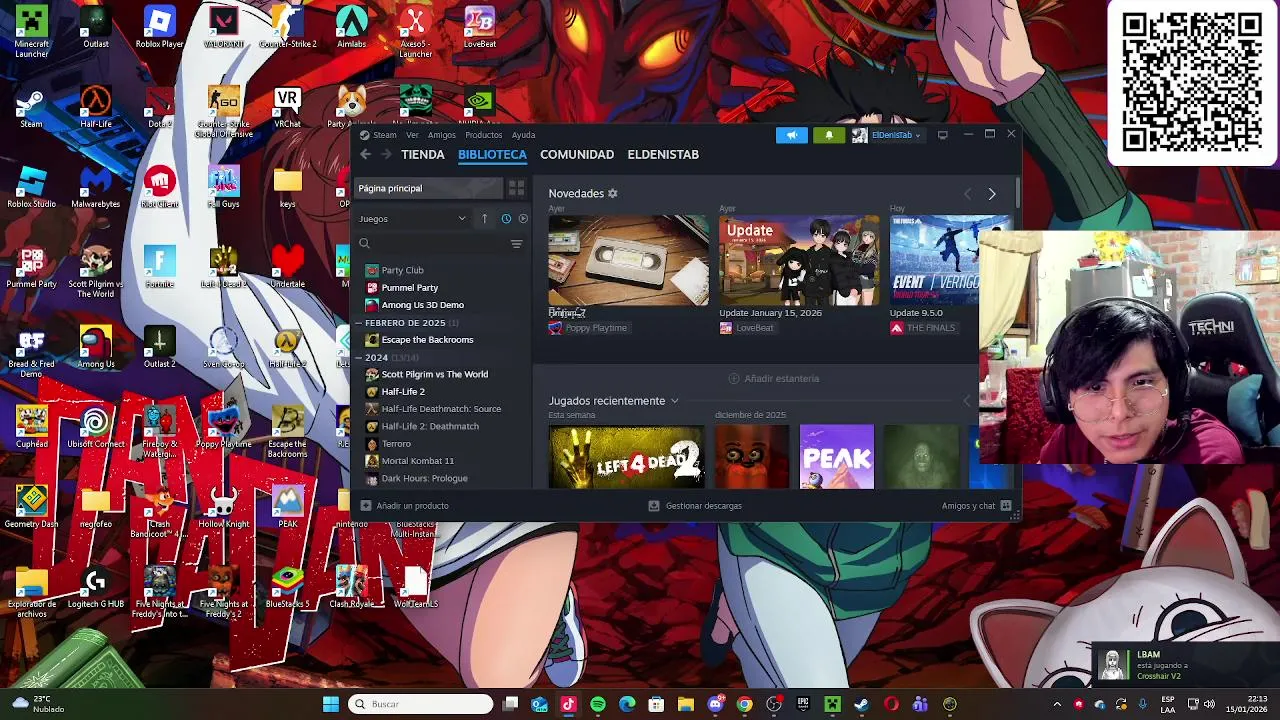
Task: Select Scott Pilgrim vs The World in library
Action: tap(434, 374)
